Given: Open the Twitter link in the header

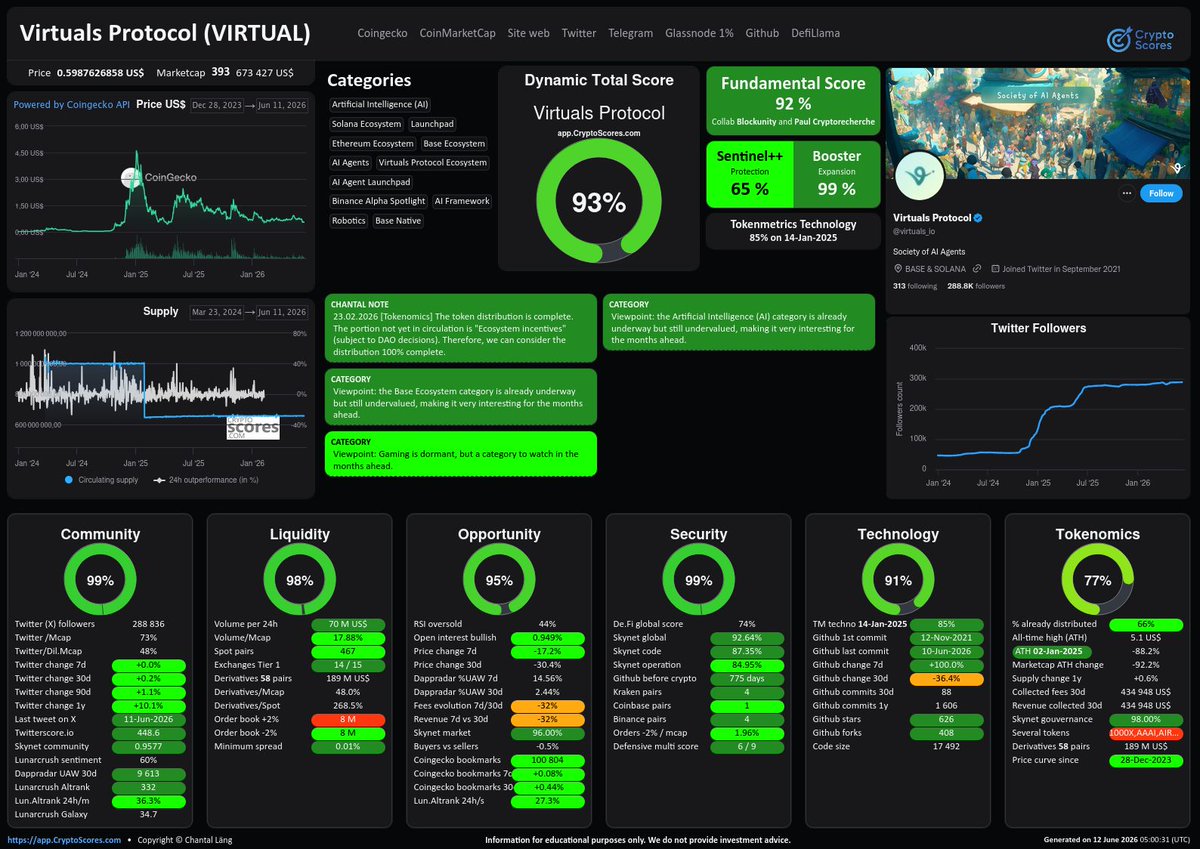Looking at the screenshot, I should (x=579, y=33).
